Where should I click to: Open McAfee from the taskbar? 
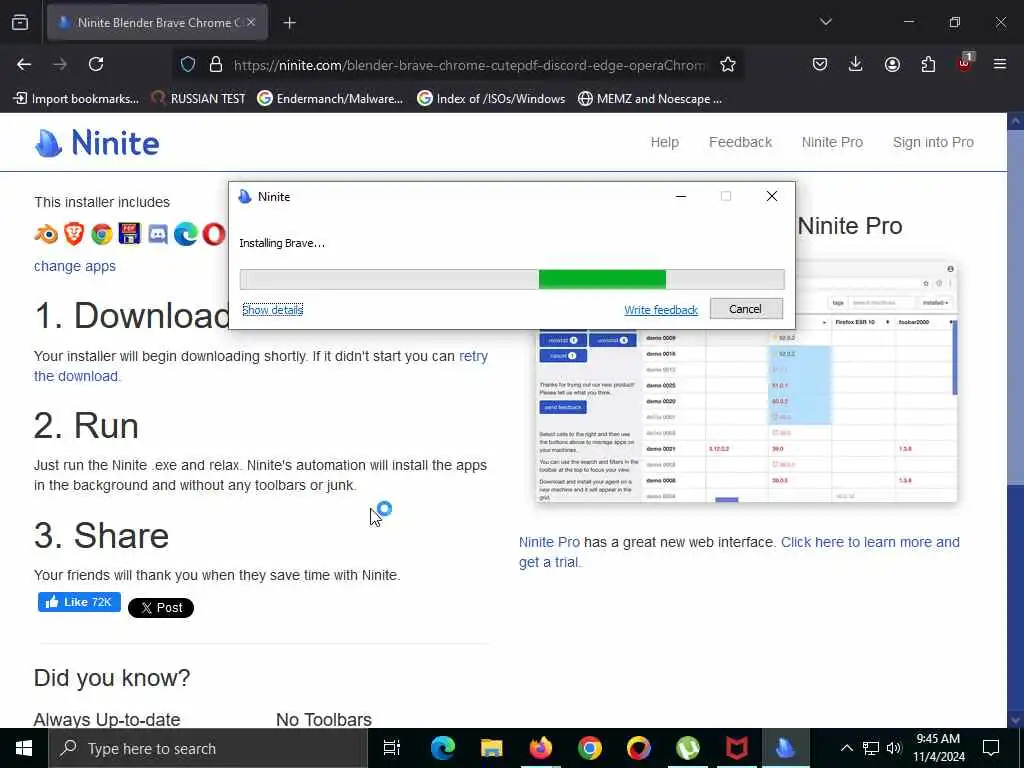(737, 748)
